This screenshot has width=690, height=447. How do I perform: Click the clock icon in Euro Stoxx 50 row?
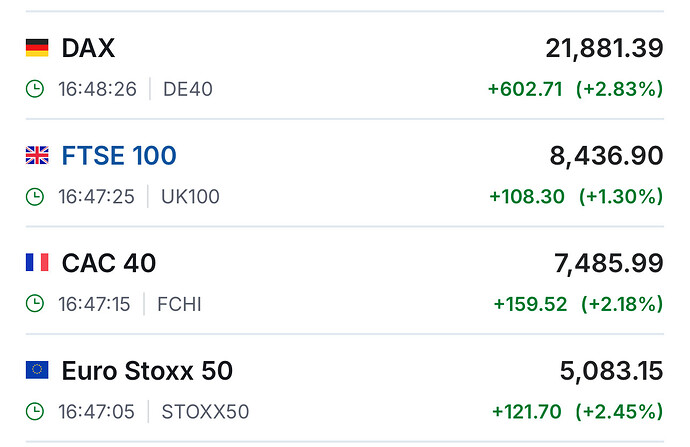(35, 412)
